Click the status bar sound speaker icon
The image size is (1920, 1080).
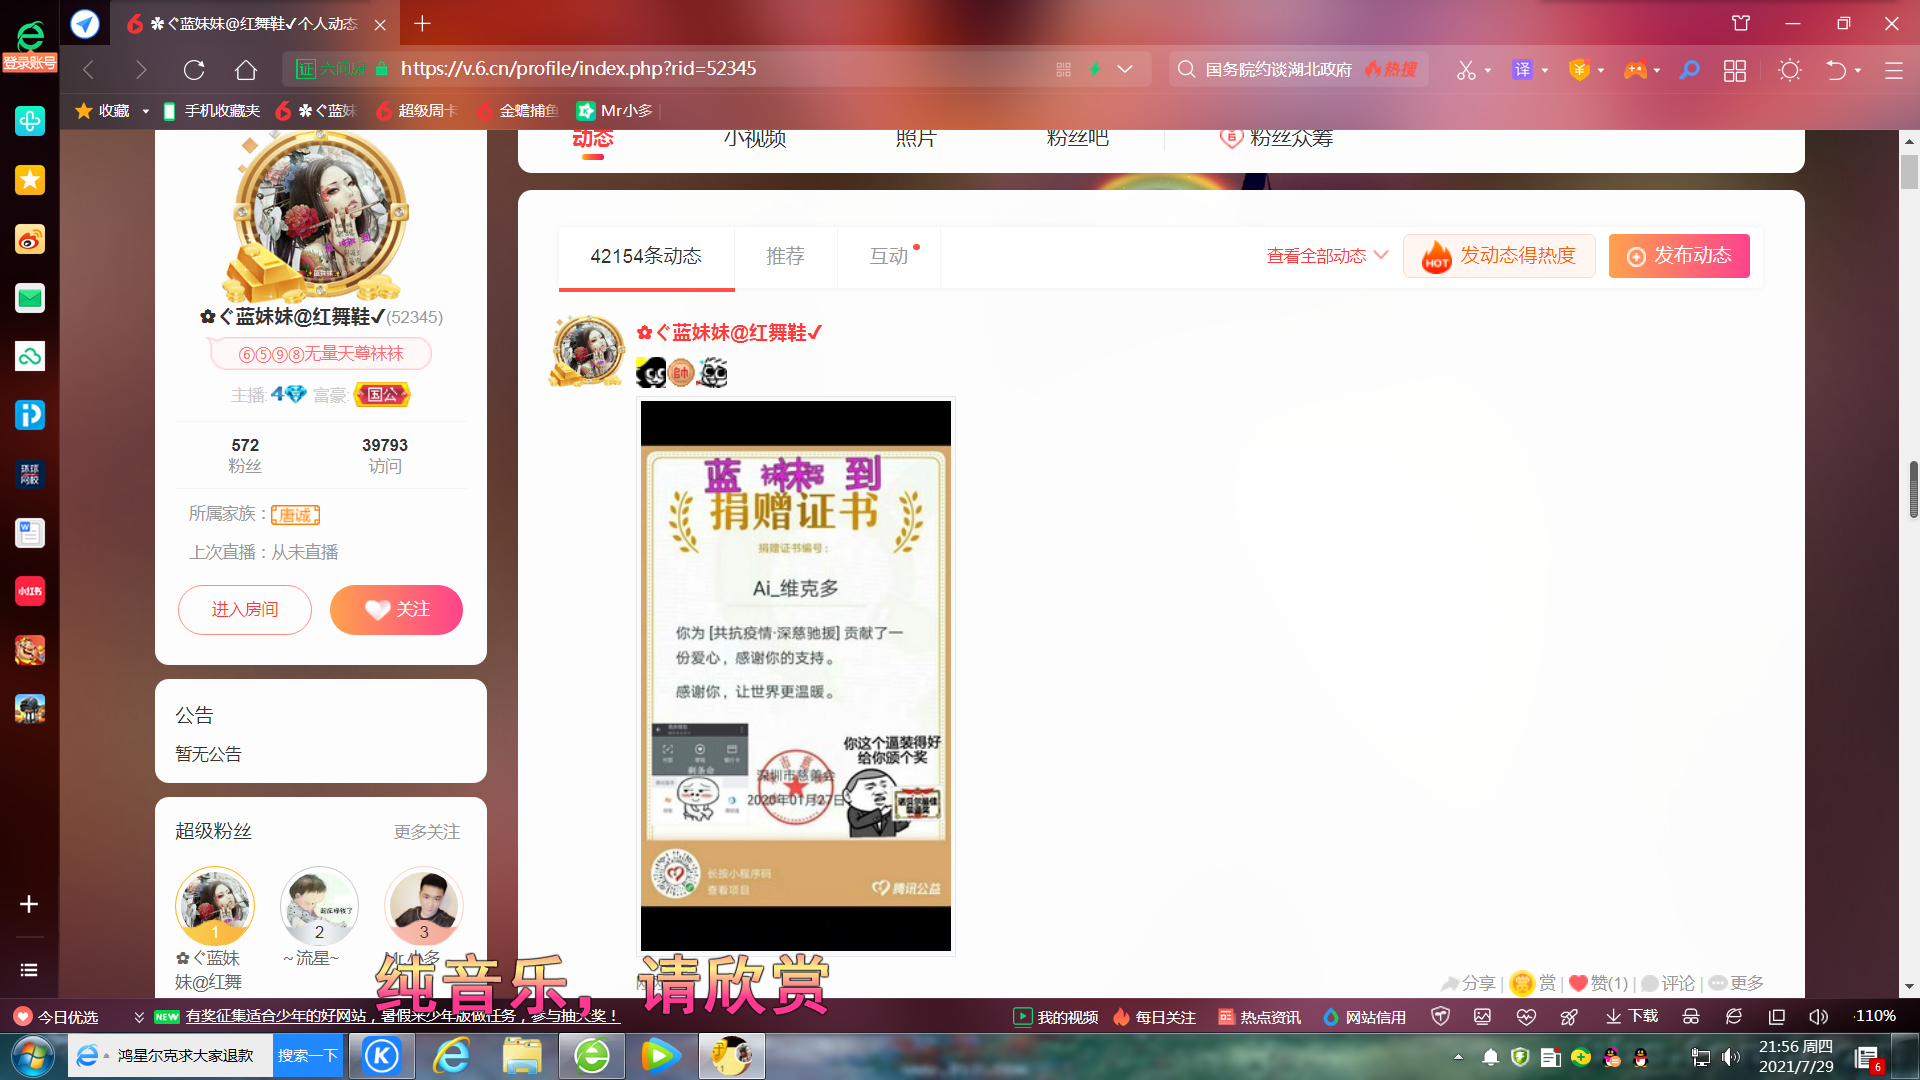(1819, 1016)
